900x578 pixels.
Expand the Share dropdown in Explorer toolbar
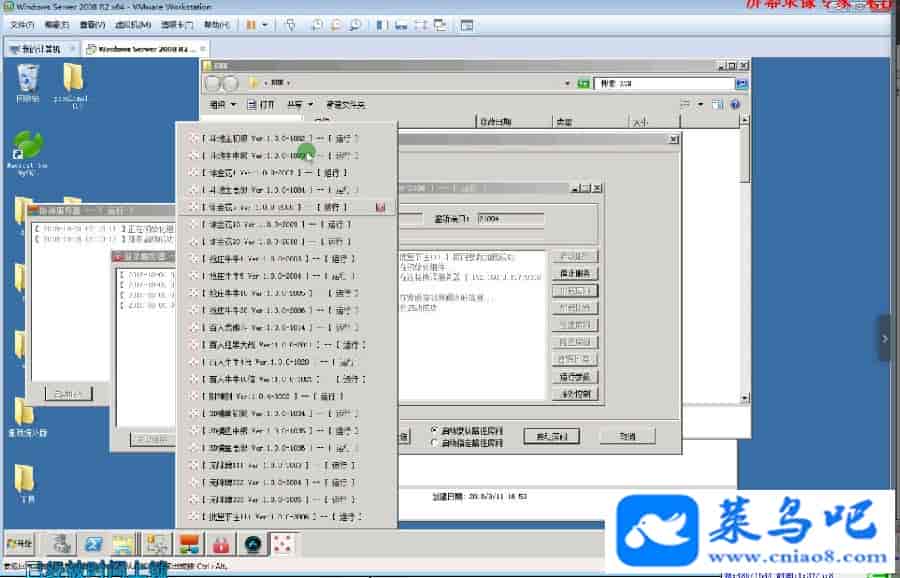[x=299, y=104]
